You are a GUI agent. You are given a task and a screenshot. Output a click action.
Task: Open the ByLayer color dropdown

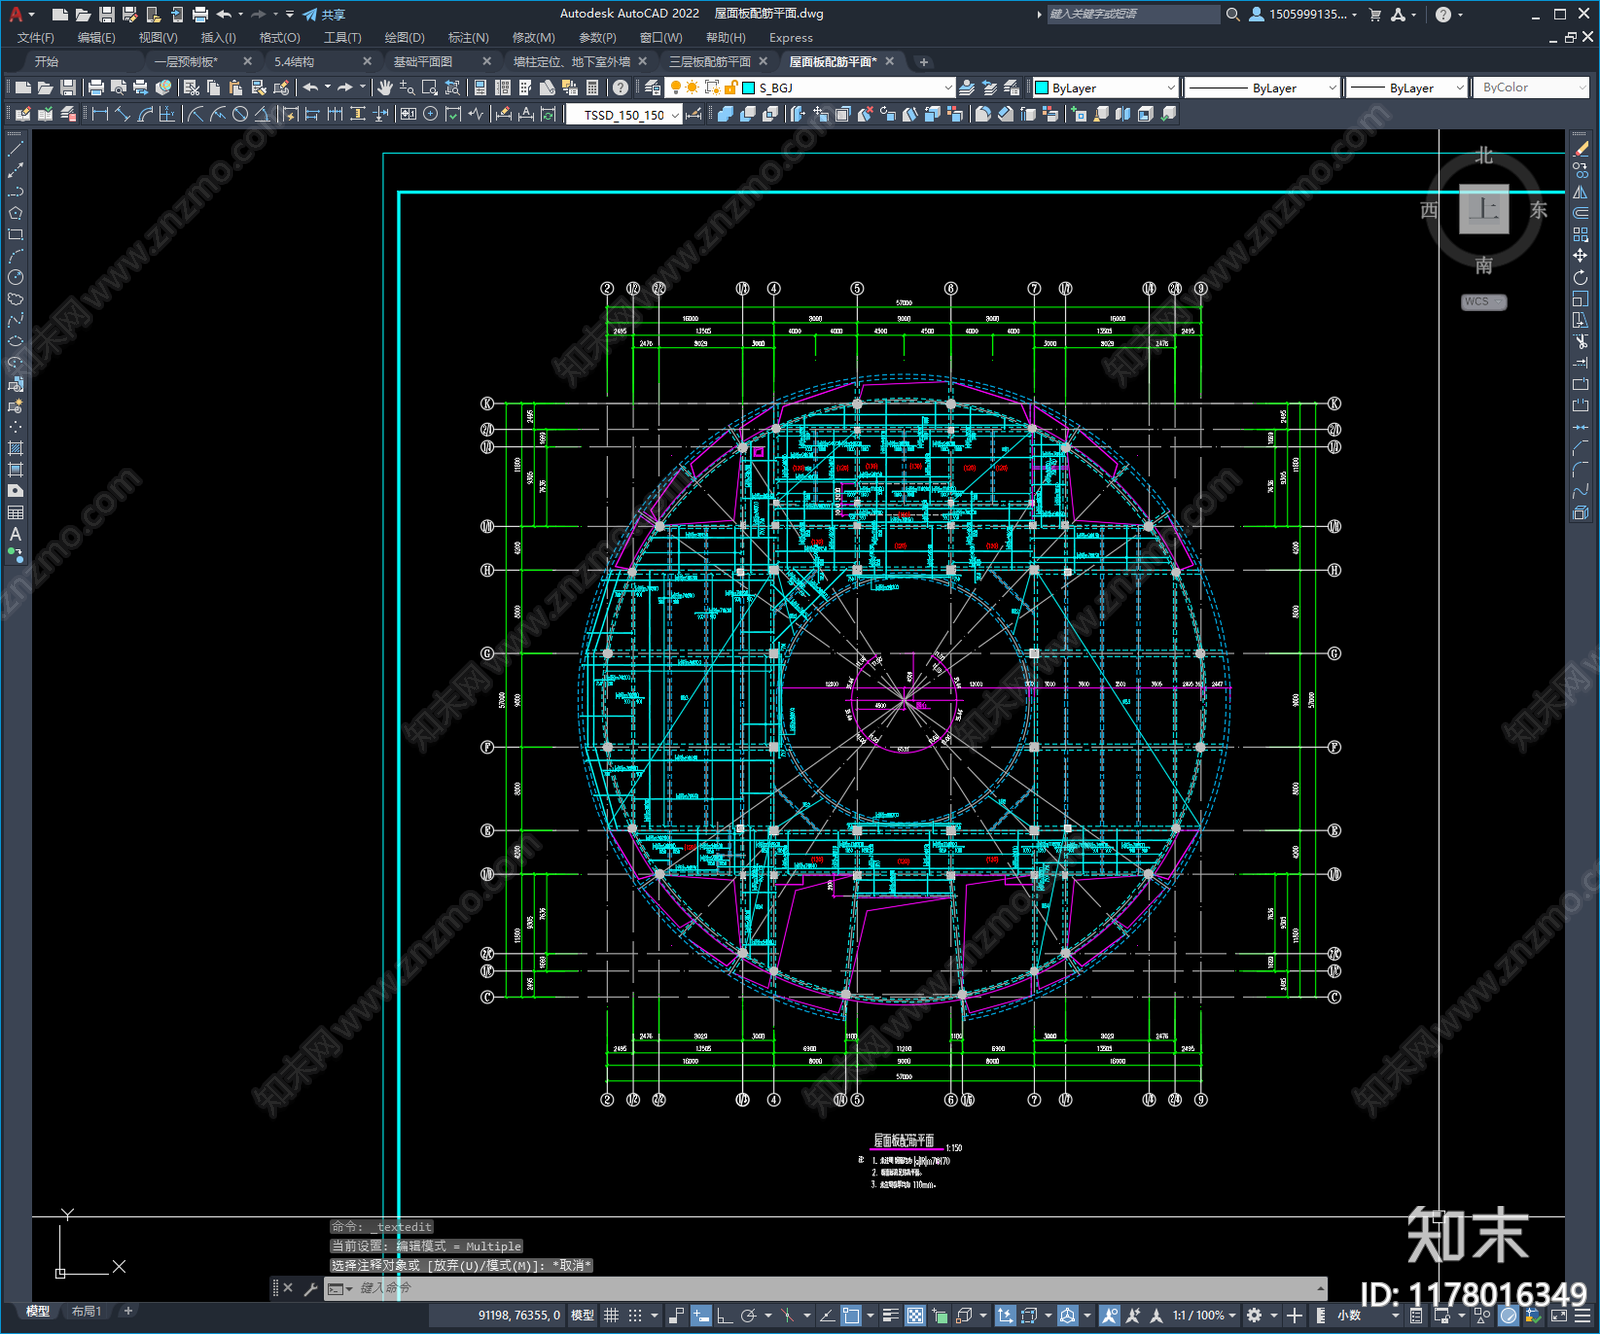1104,88
